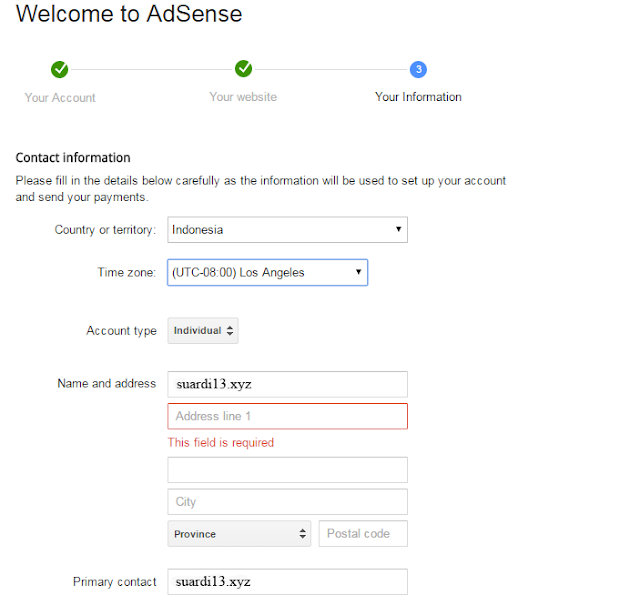Change the Account type Individual selector
Viewport: 640px width, 595px height.
[203, 331]
